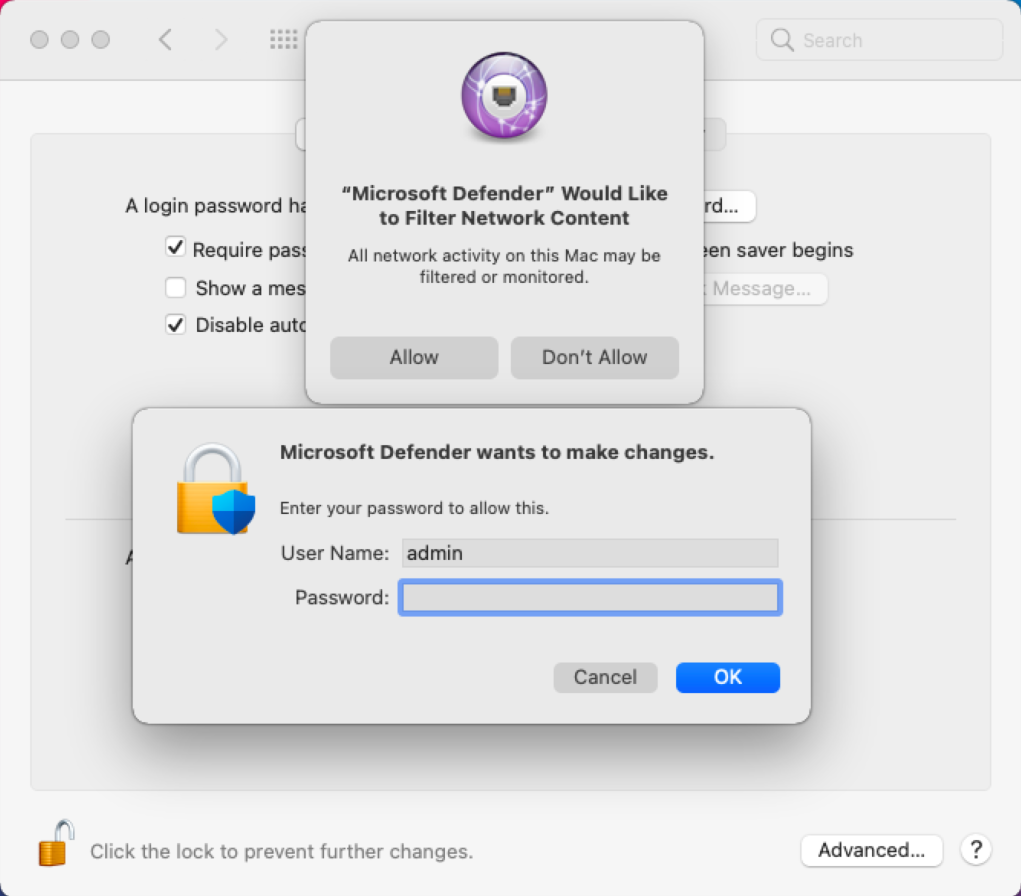This screenshot has width=1021, height=896.
Task: Confirm password dialog with OK
Action: point(727,677)
